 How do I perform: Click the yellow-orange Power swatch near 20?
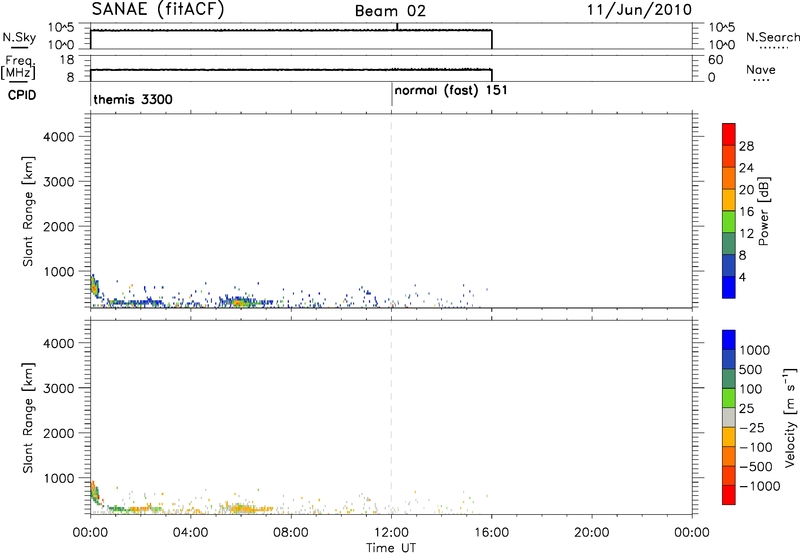(729, 199)
